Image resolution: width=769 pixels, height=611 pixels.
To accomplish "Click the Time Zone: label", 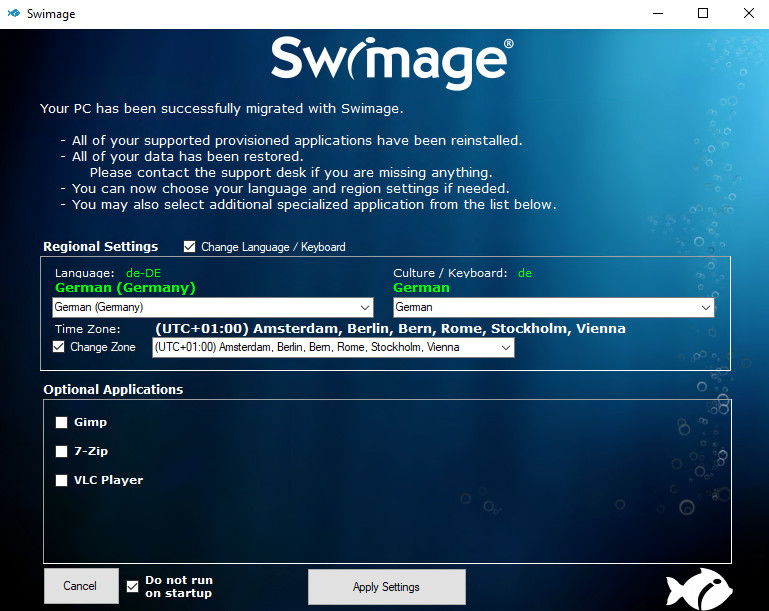I will 87,329.
